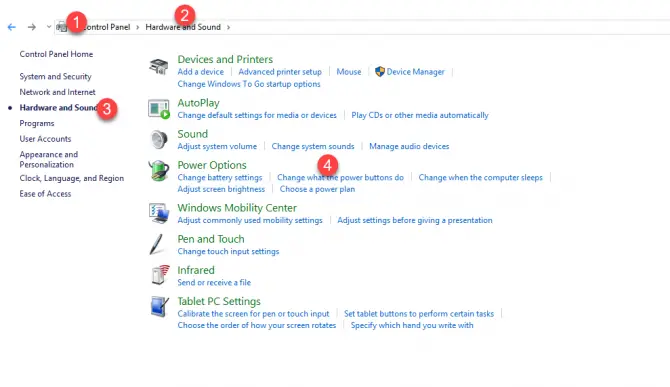This screenshot has width=670, height=387.
Task: Click the Tablet PC Settings icon
Action: click(160, 307)
